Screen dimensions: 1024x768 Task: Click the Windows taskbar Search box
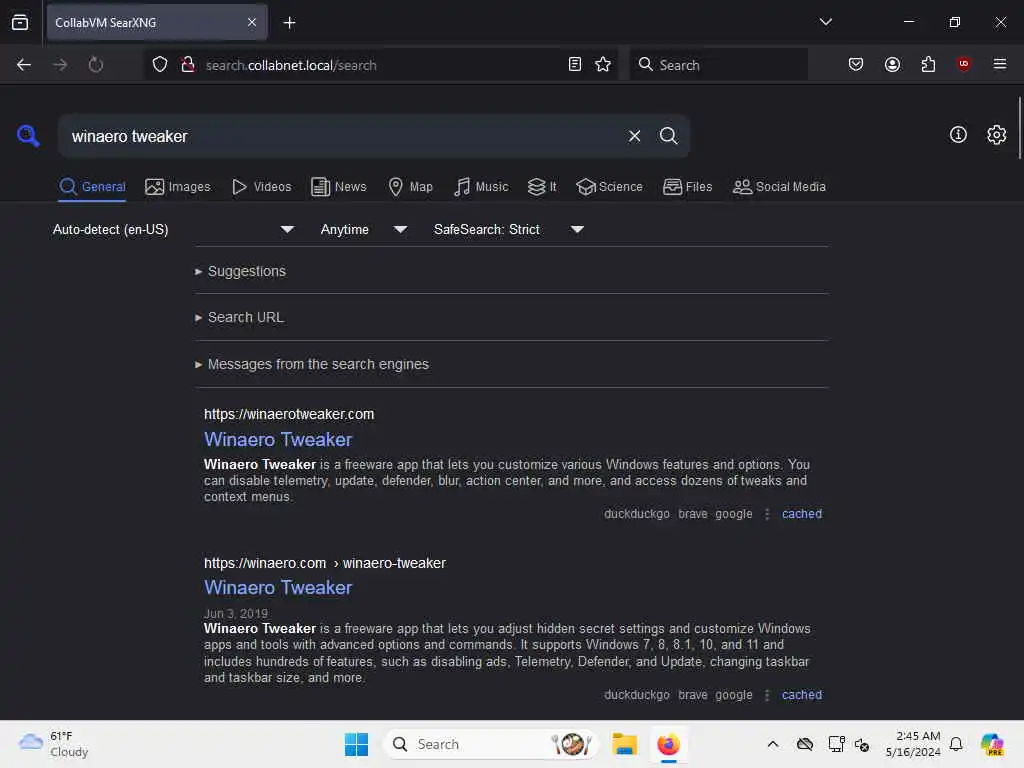click(490, 744)
